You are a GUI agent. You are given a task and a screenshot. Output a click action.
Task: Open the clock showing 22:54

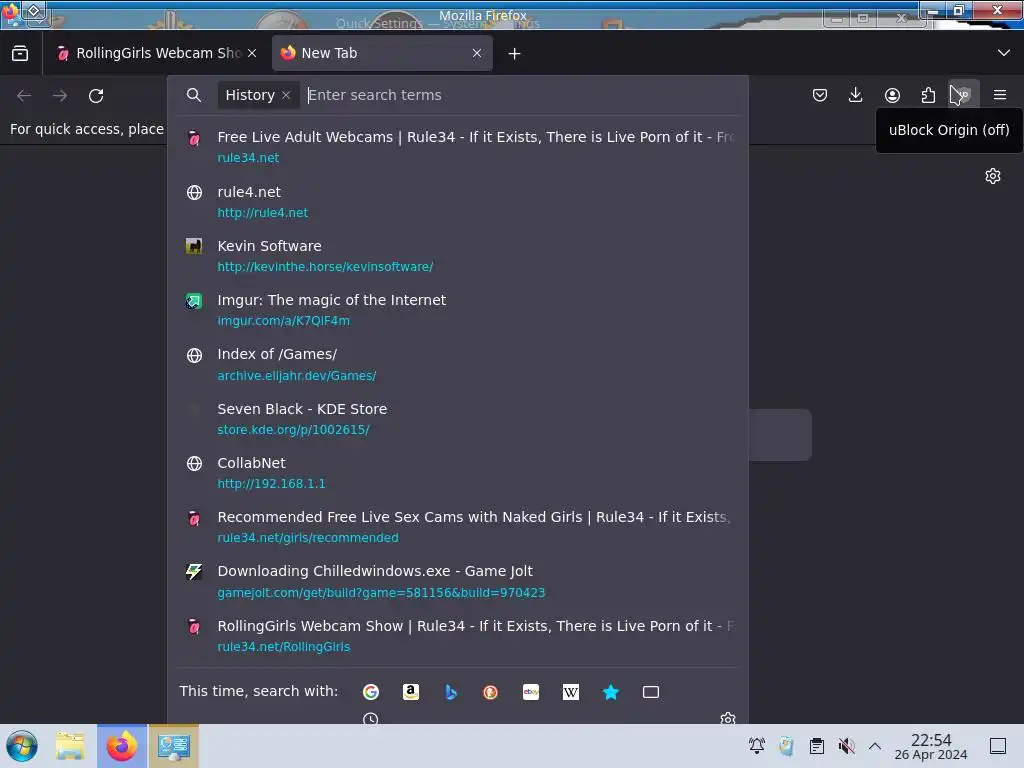931,746
